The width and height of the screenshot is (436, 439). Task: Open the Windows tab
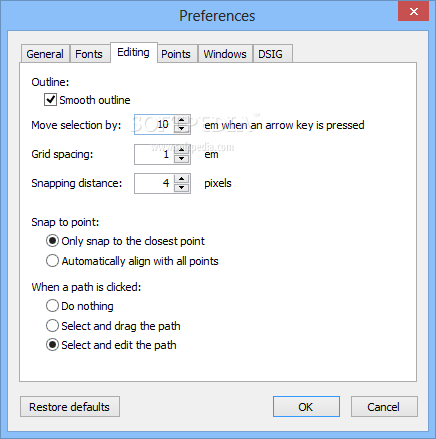(x=225, y=54)
